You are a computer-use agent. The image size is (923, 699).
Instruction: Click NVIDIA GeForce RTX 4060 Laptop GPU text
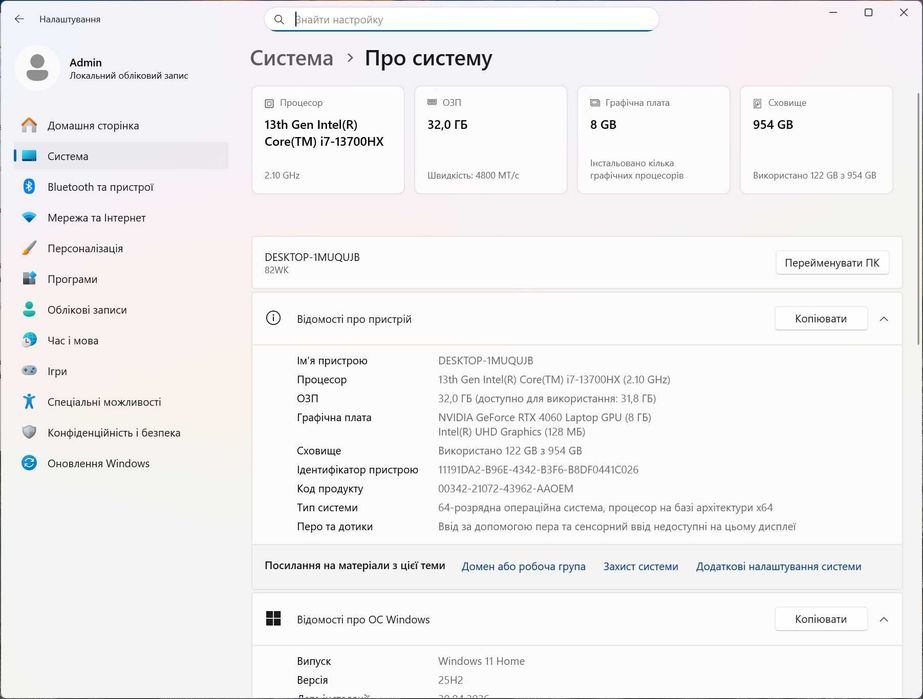click(544, 417)
